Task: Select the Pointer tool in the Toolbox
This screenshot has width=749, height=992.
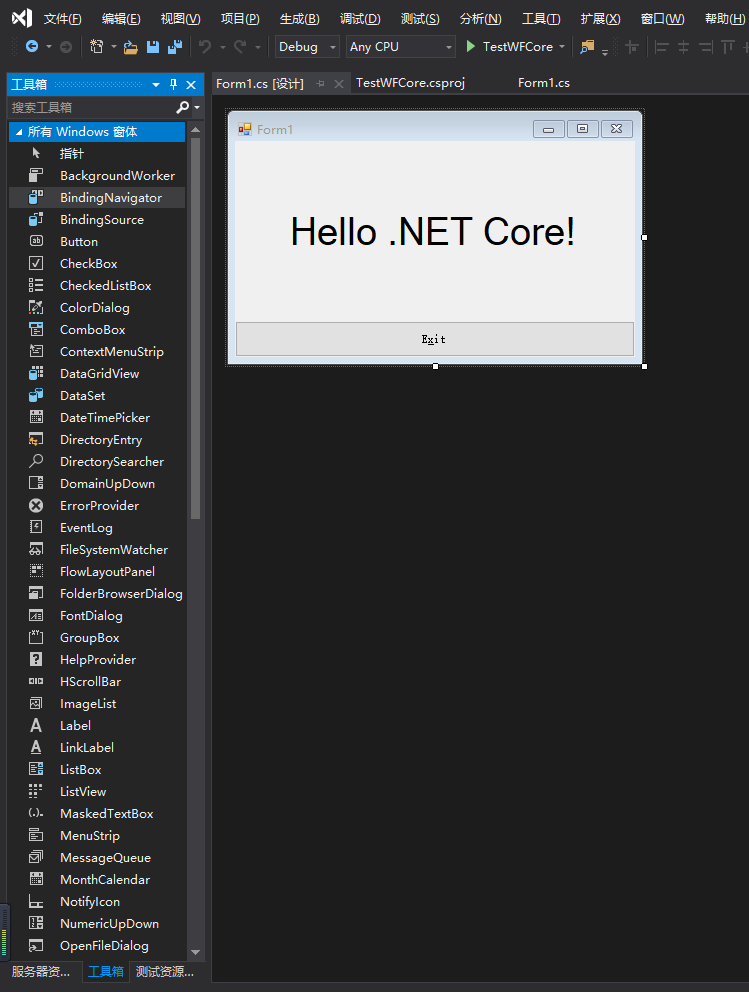Action: pyautogui.click(x=70, y=153)
